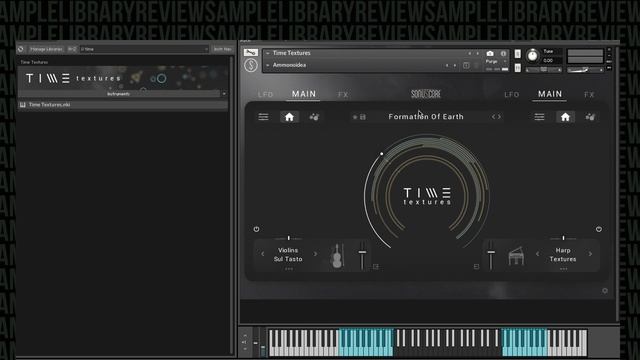The image size is (640, 360).
Task: Switch to the left MAIN tab
Action: pos(304,94)
